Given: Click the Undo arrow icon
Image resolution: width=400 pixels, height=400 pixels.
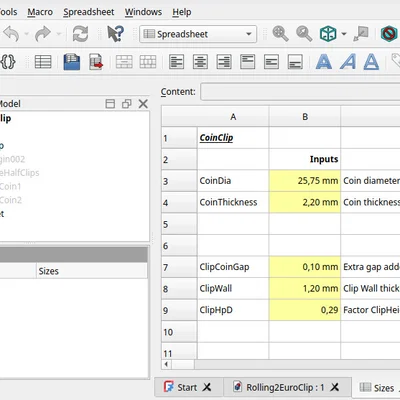Looking at the screenshot, I should pyautogui.click(x=11, y=34).
